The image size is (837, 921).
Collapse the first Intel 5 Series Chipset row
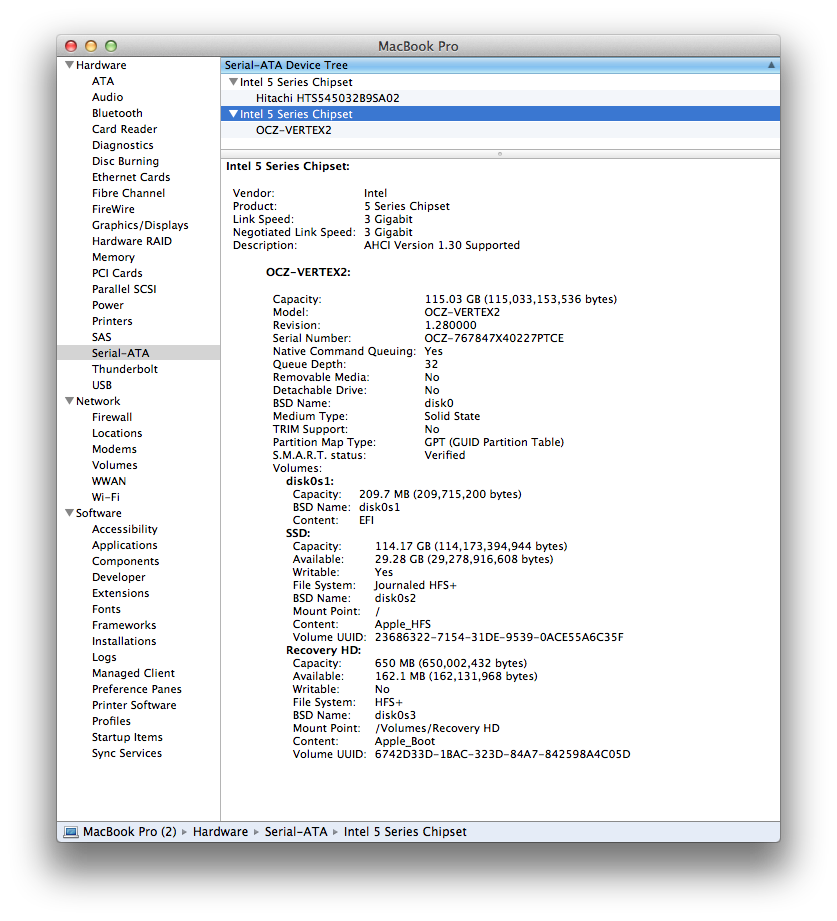click(233, 82)
